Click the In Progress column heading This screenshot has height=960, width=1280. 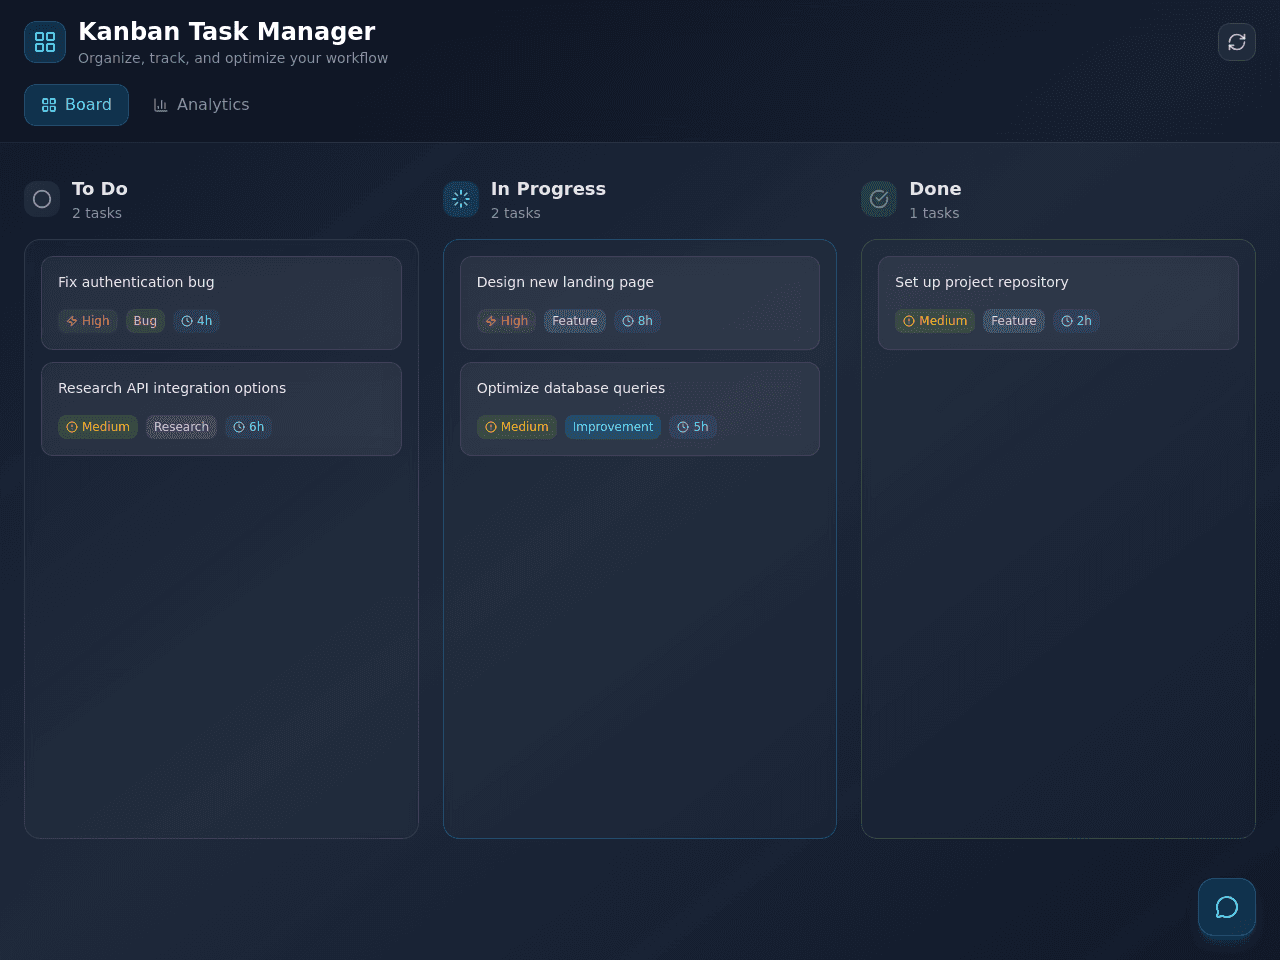pos(548,189)
